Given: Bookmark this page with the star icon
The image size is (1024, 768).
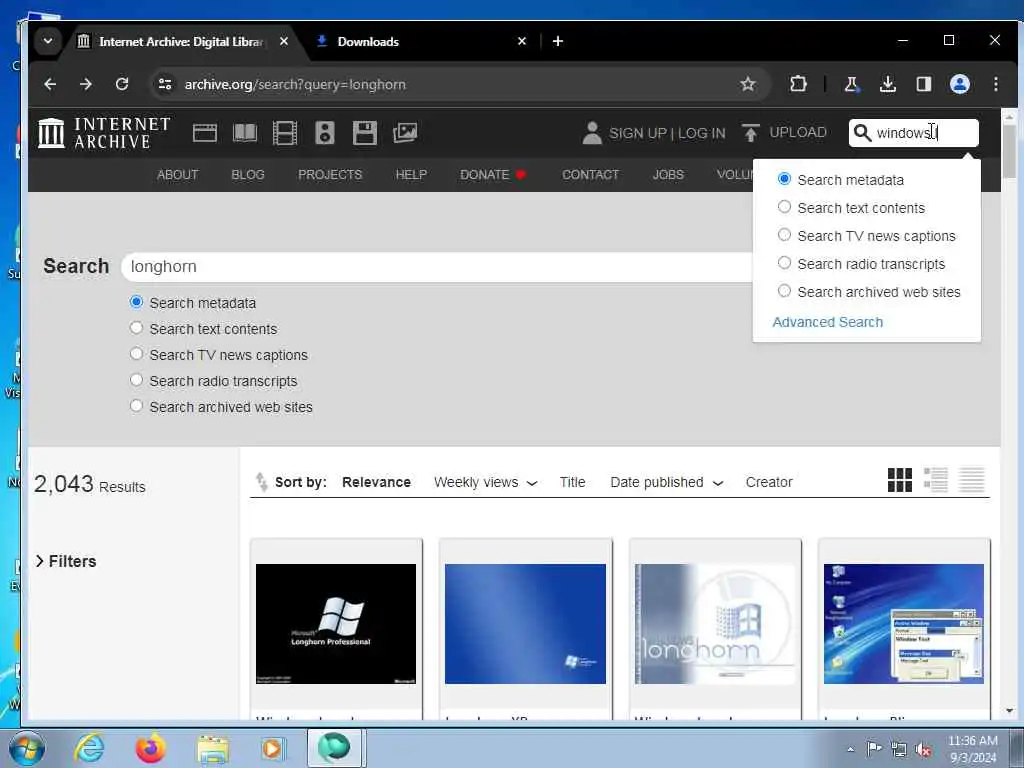Looking at the screenshot, I should (748, 84).
